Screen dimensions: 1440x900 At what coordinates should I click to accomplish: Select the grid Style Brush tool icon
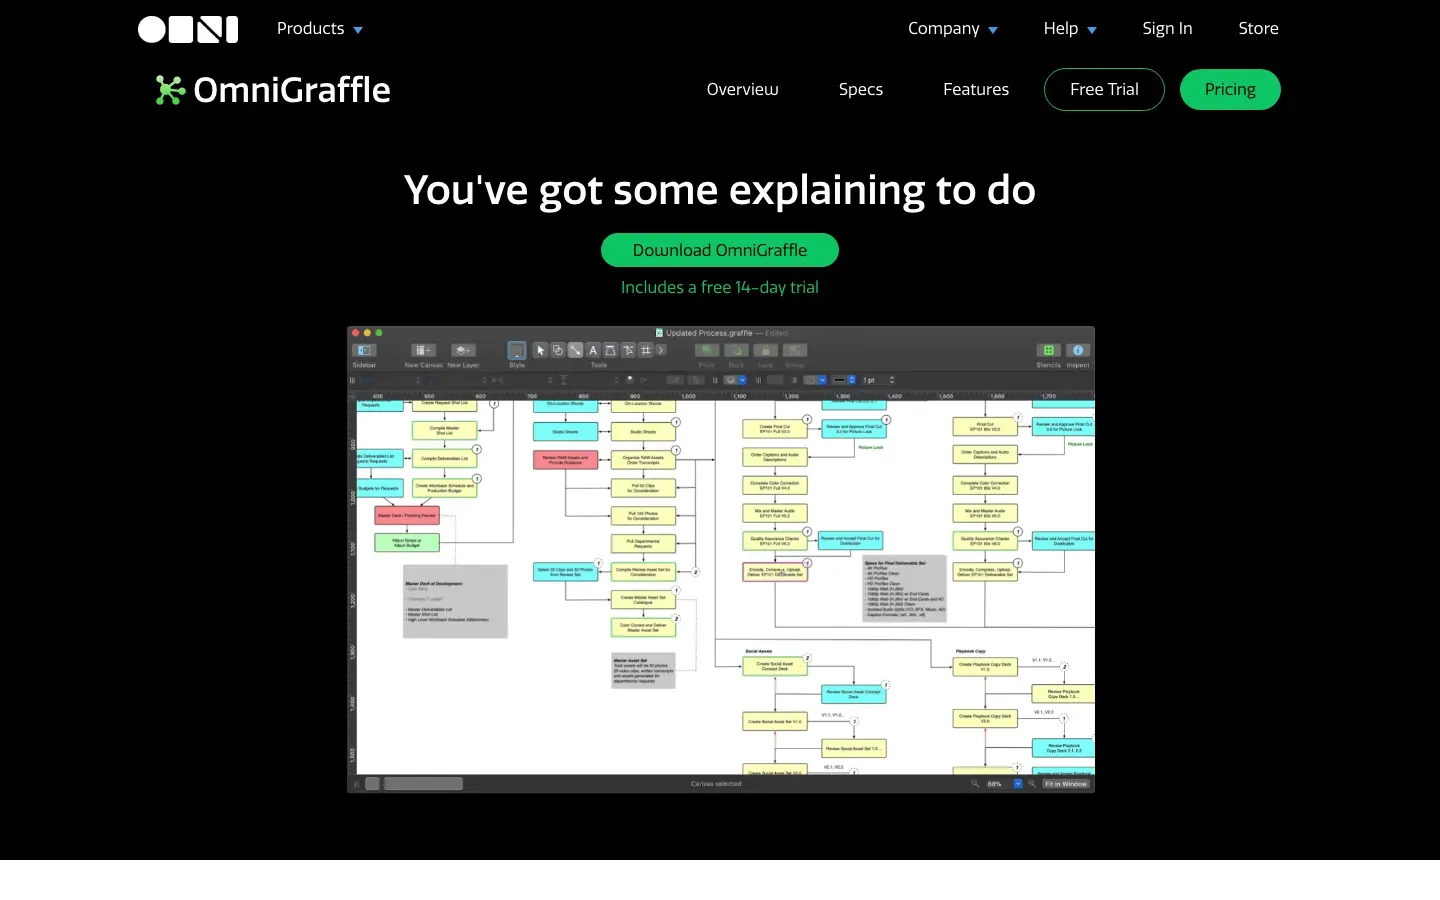pyautogui.click(x=646, y=350)
